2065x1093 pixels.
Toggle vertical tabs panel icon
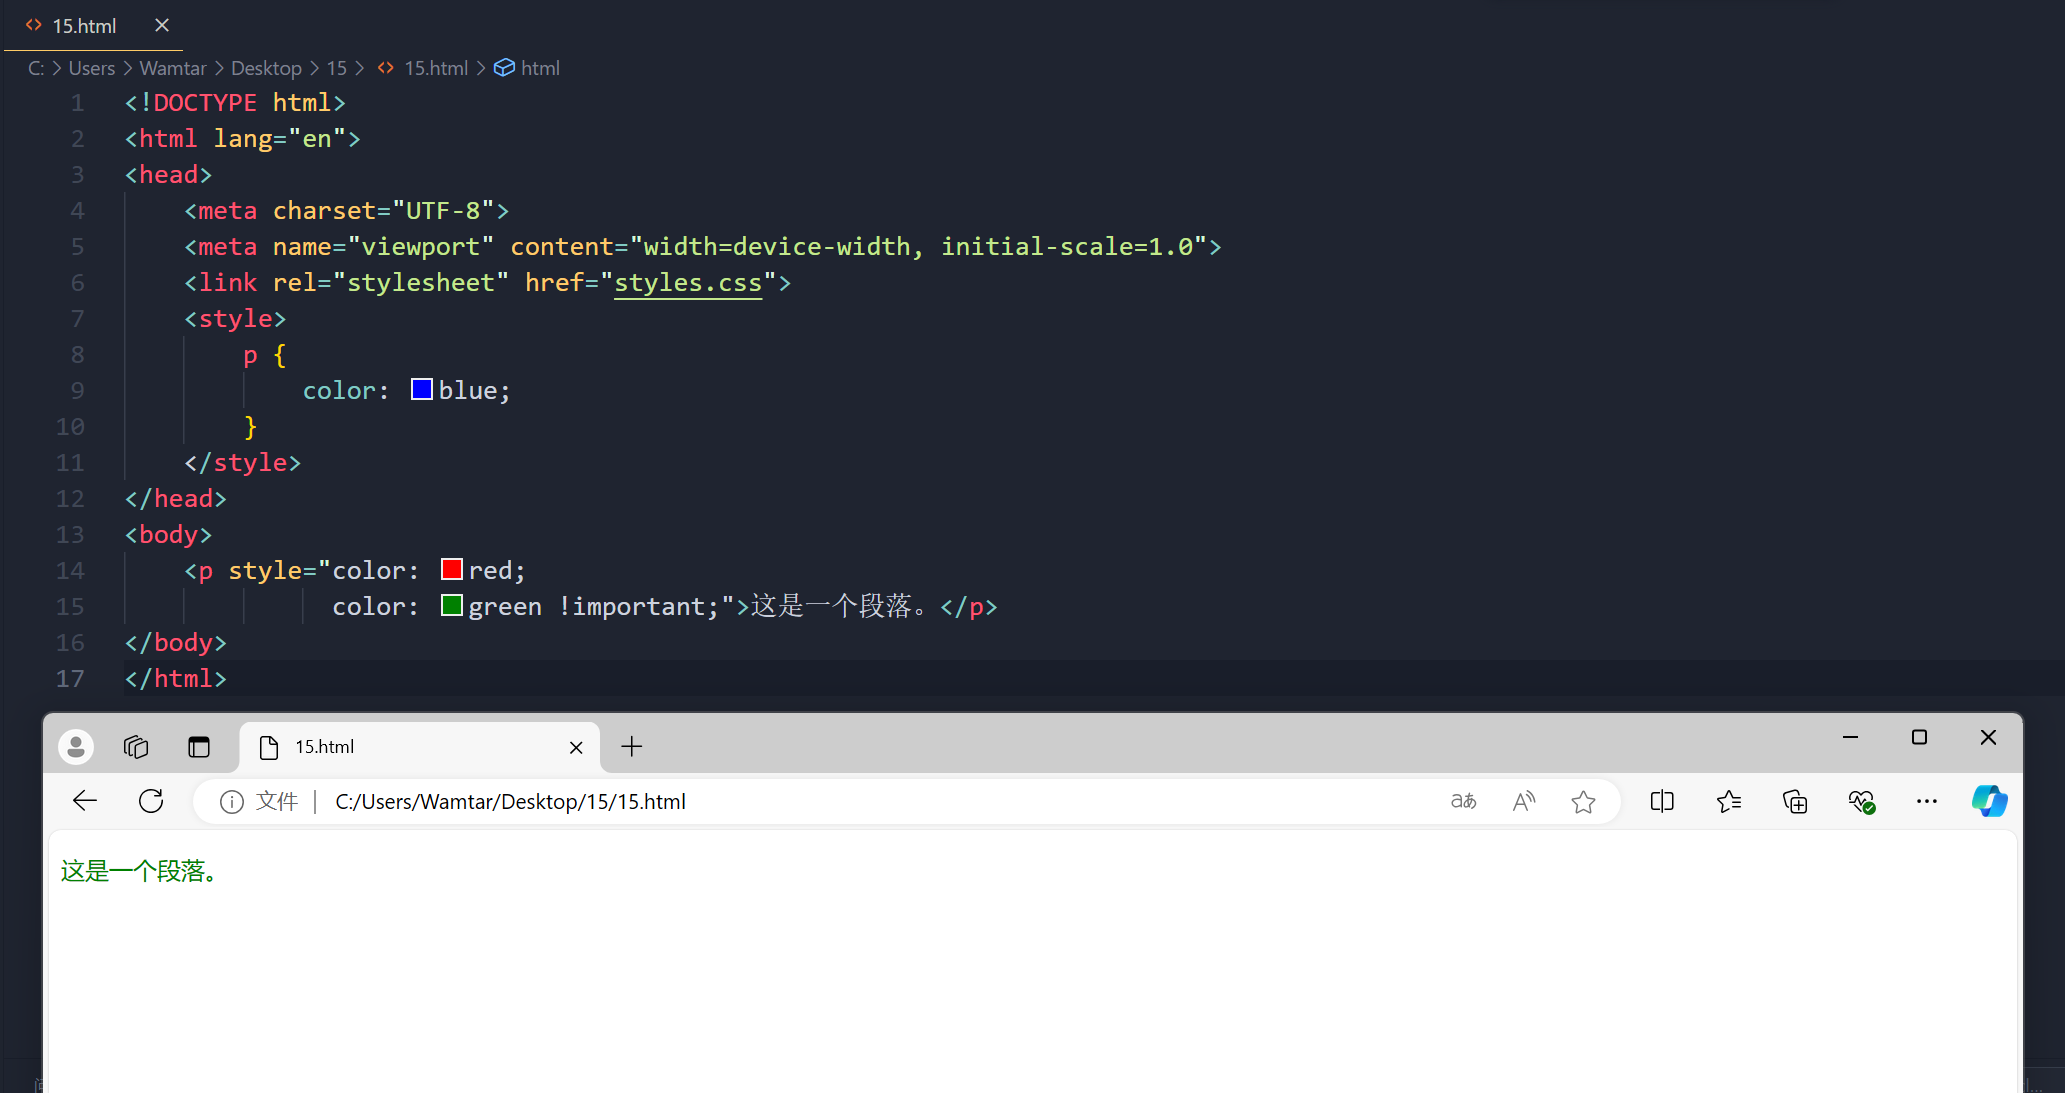tap(199, 747)
